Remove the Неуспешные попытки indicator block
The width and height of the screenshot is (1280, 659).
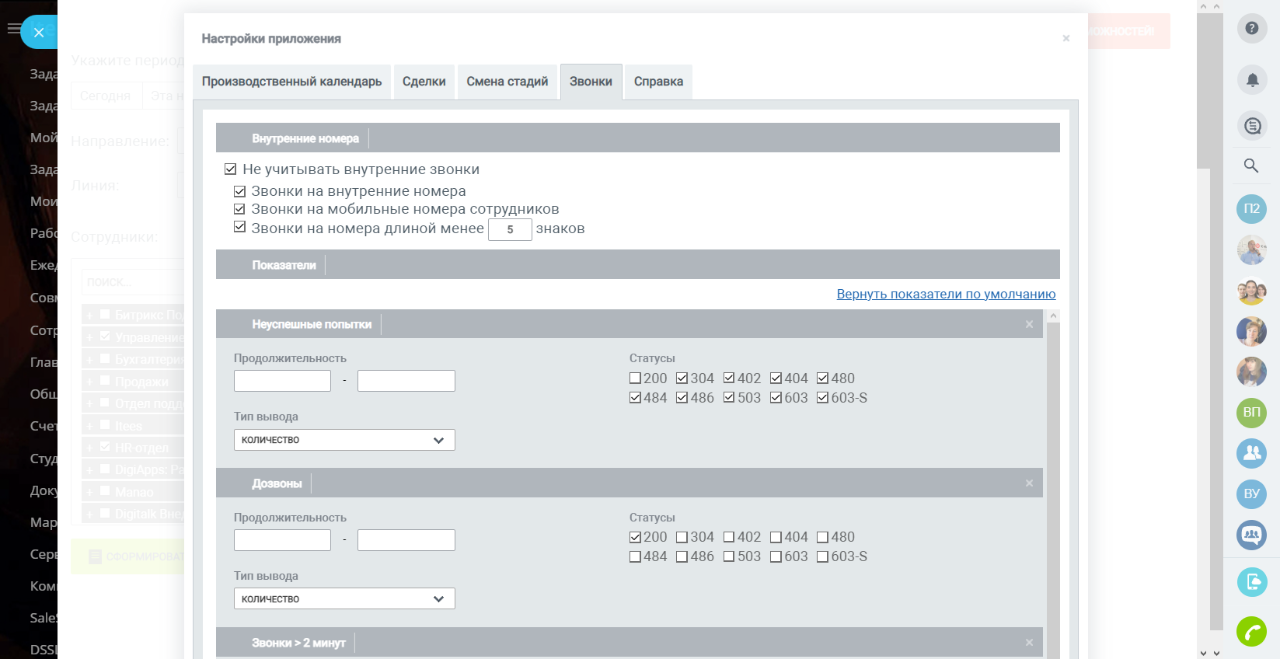point(1029,324)
